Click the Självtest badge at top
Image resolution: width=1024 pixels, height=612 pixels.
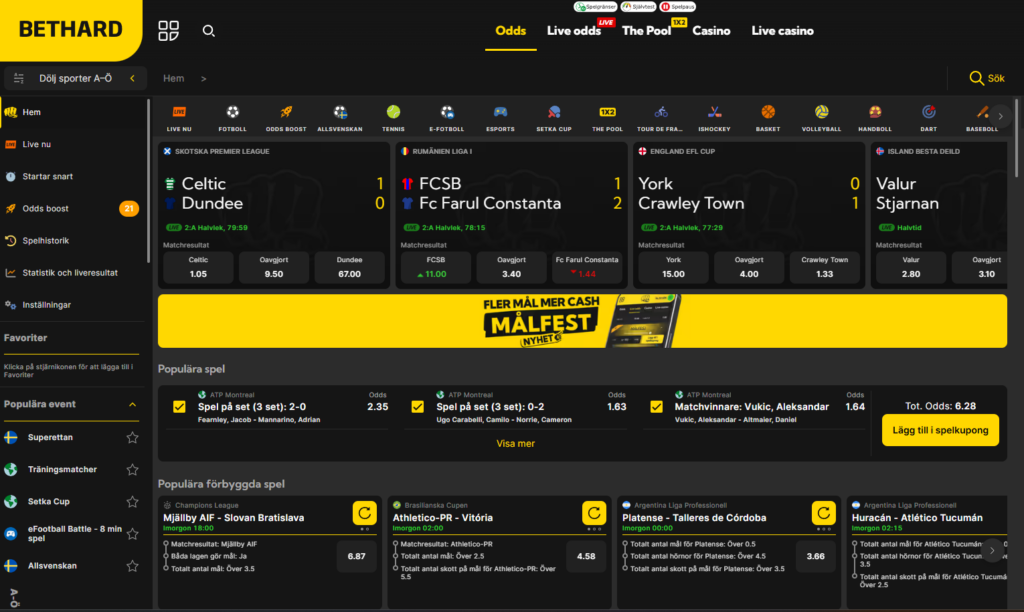point(638,7)
